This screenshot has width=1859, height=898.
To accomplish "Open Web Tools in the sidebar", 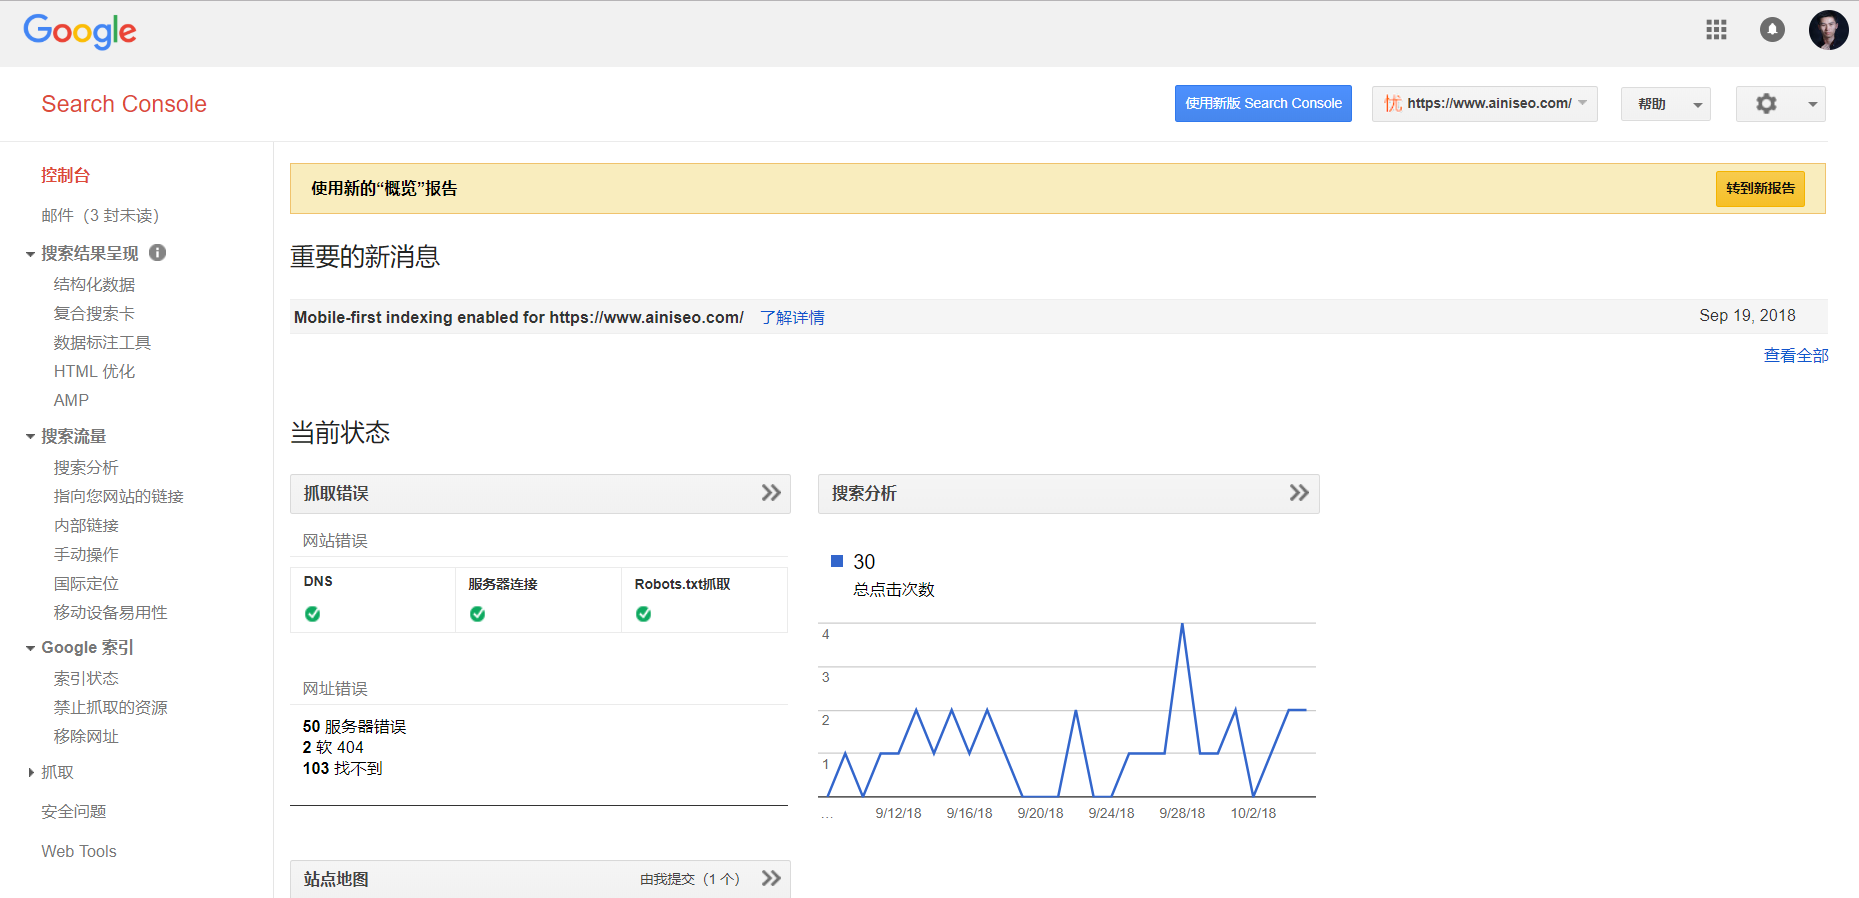I will click(x=79, y=851).
